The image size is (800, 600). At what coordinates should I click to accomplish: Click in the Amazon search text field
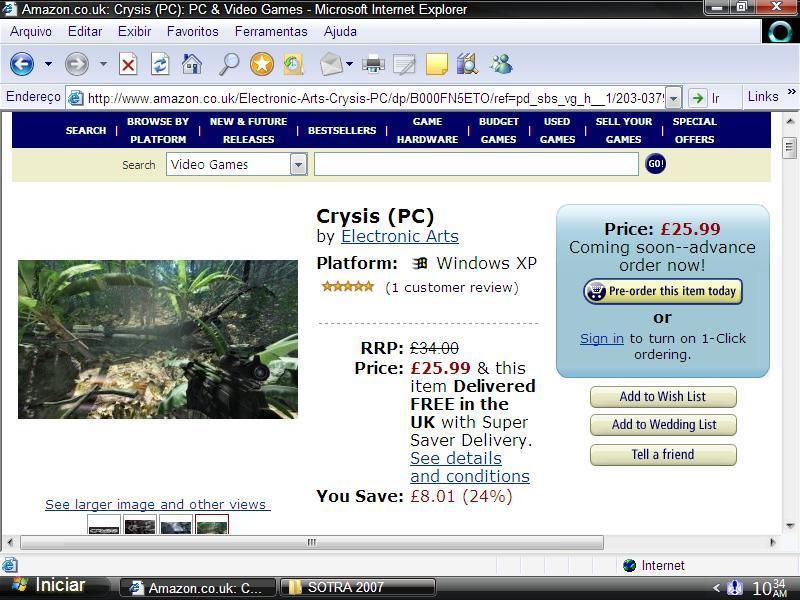(476, 164)
